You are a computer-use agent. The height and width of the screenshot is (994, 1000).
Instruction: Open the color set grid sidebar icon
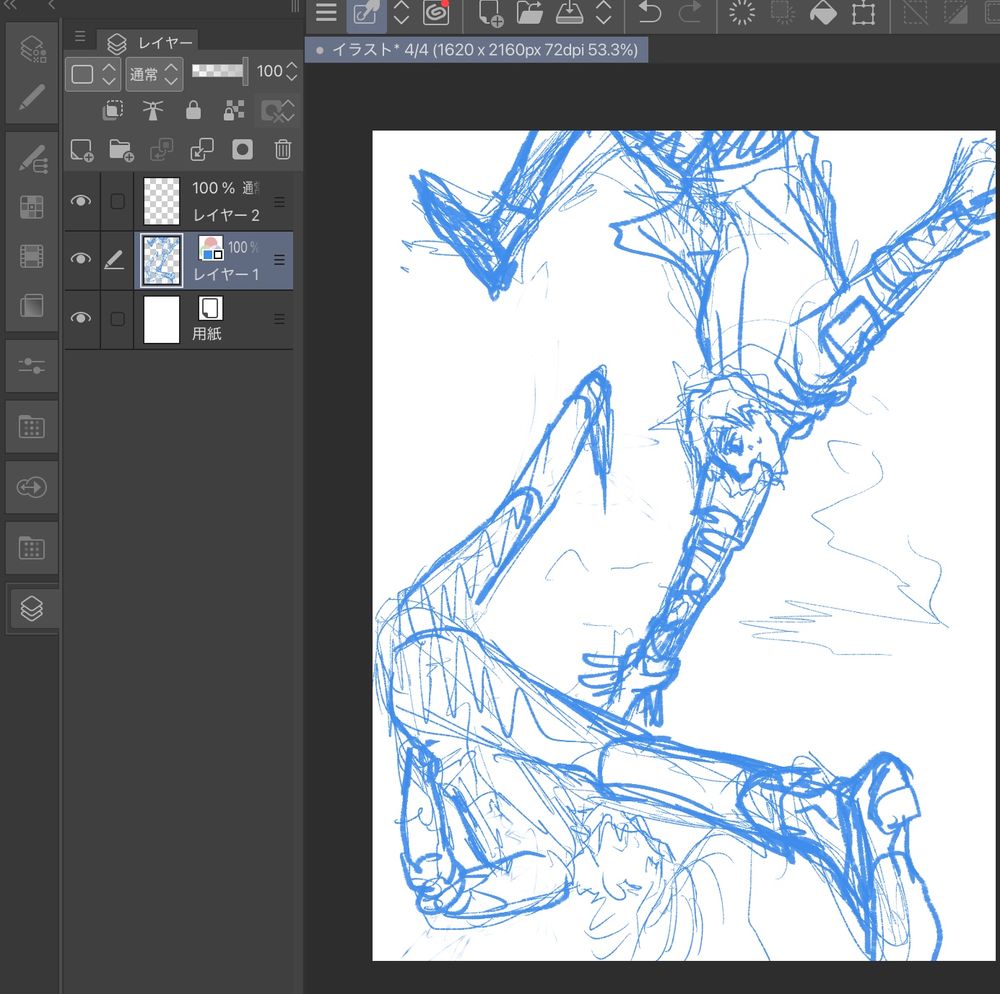click(32, 207)
